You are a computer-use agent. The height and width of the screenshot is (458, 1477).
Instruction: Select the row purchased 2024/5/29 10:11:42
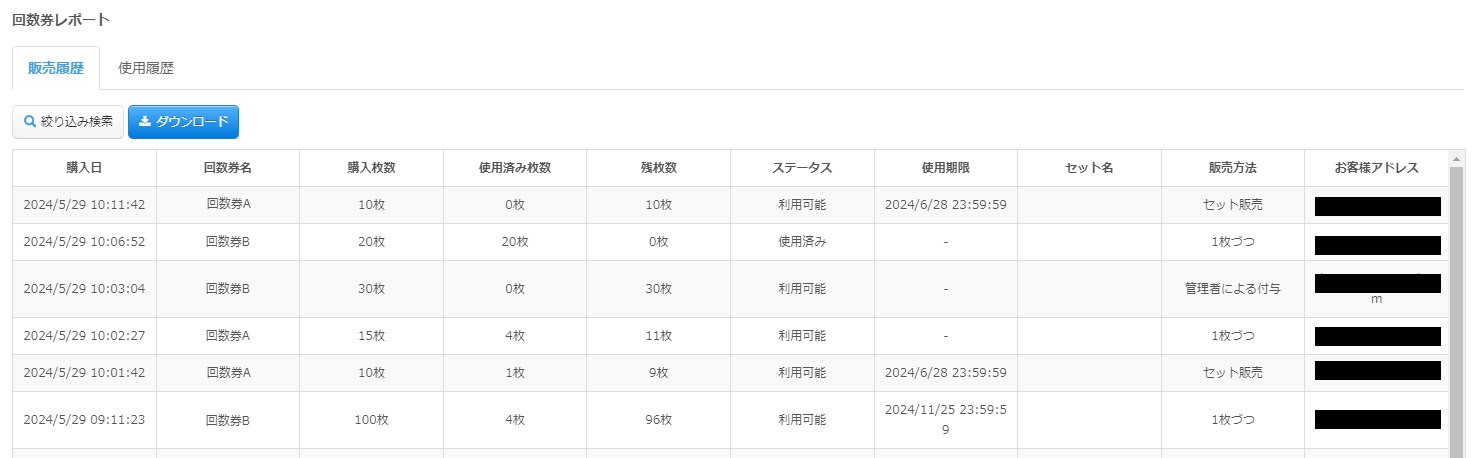tap(730, 205)
